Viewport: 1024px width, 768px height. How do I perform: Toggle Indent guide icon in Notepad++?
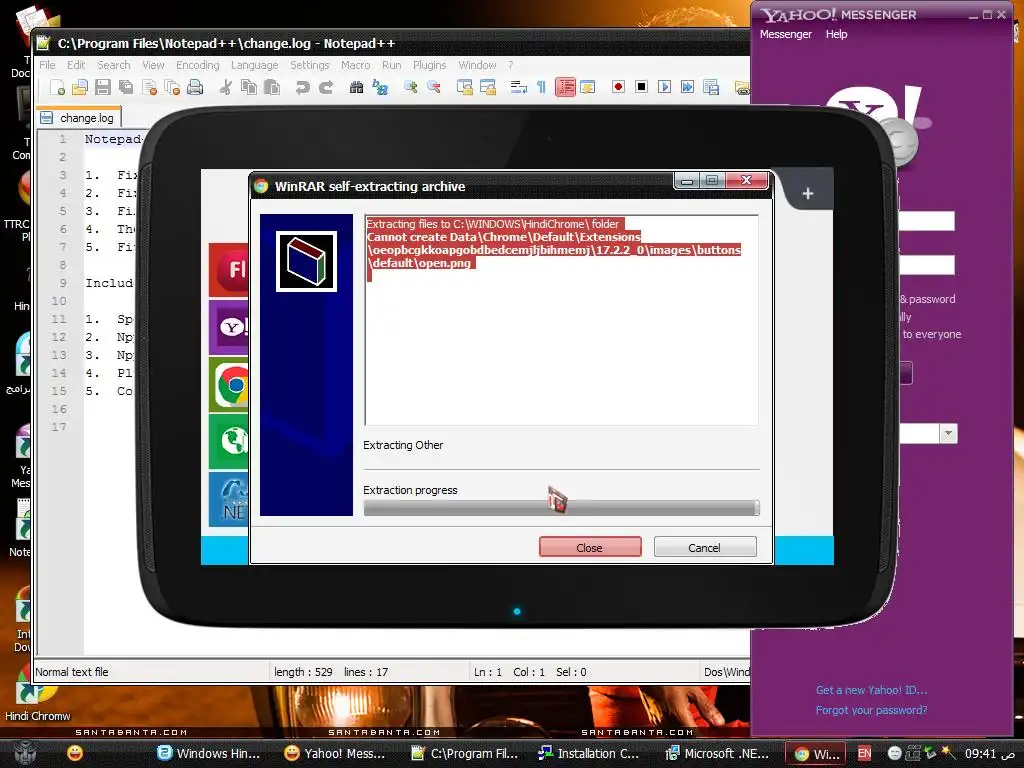pos(565,87)
